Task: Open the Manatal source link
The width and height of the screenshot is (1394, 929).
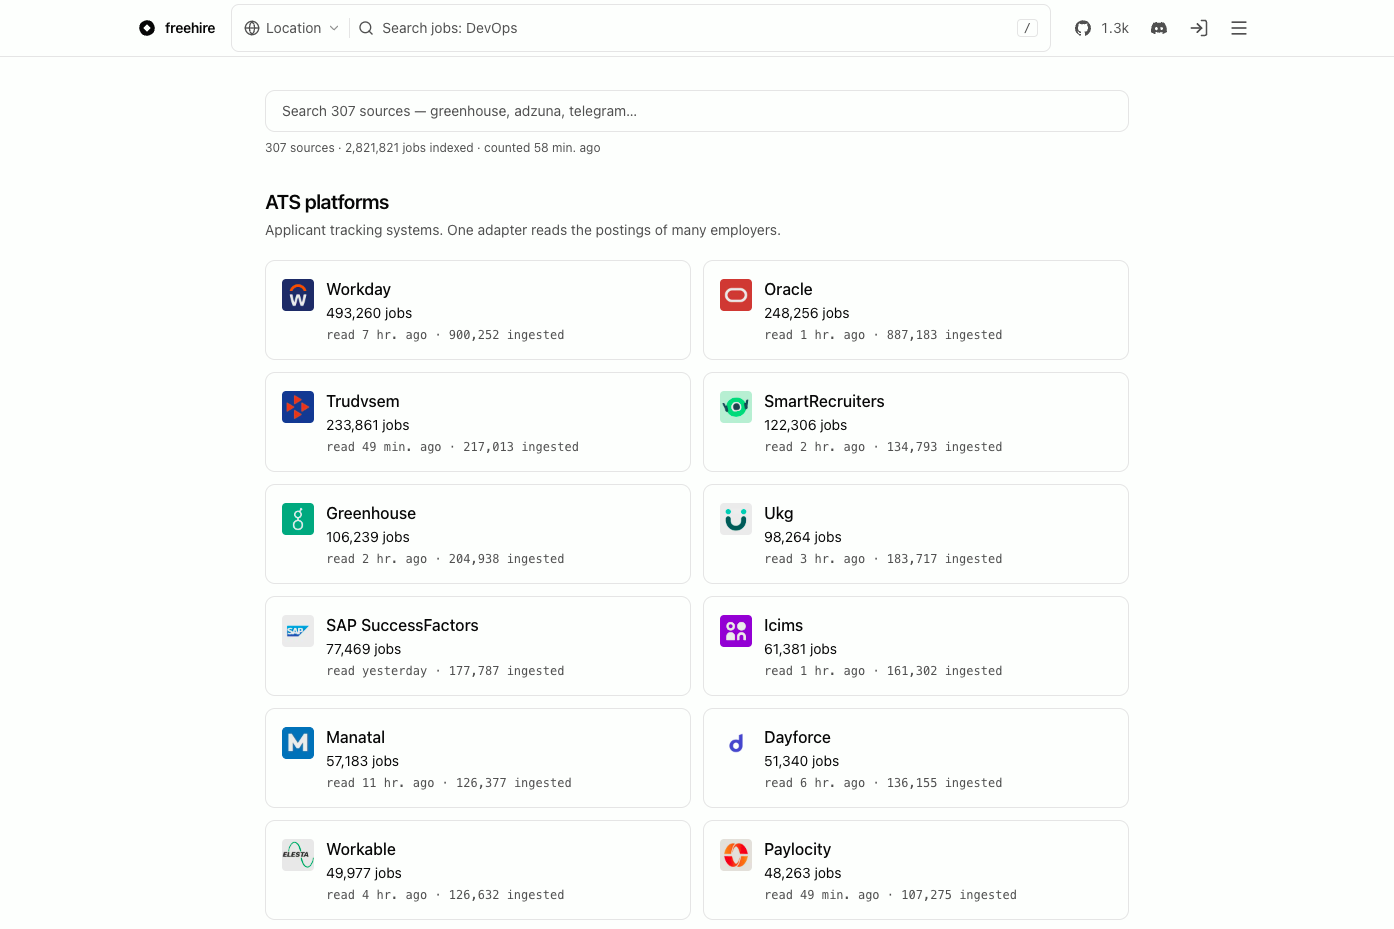Action: point(478,758)
